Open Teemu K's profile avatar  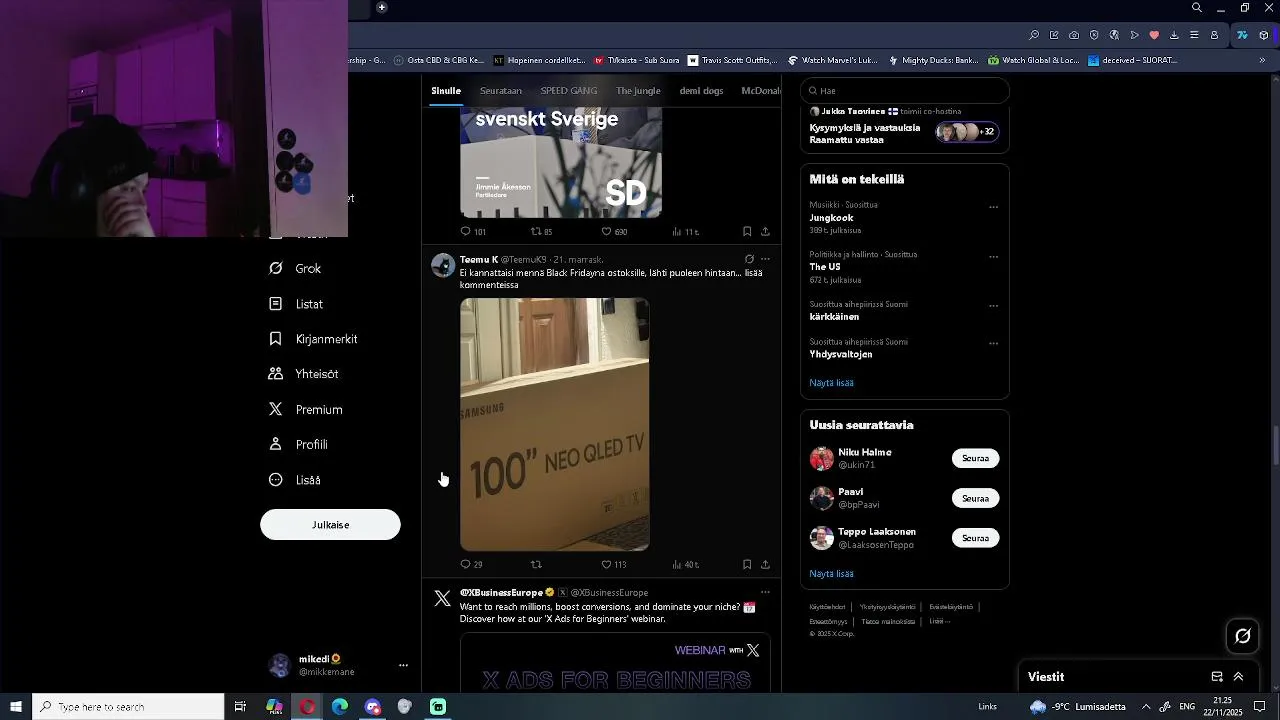point(443,265)
